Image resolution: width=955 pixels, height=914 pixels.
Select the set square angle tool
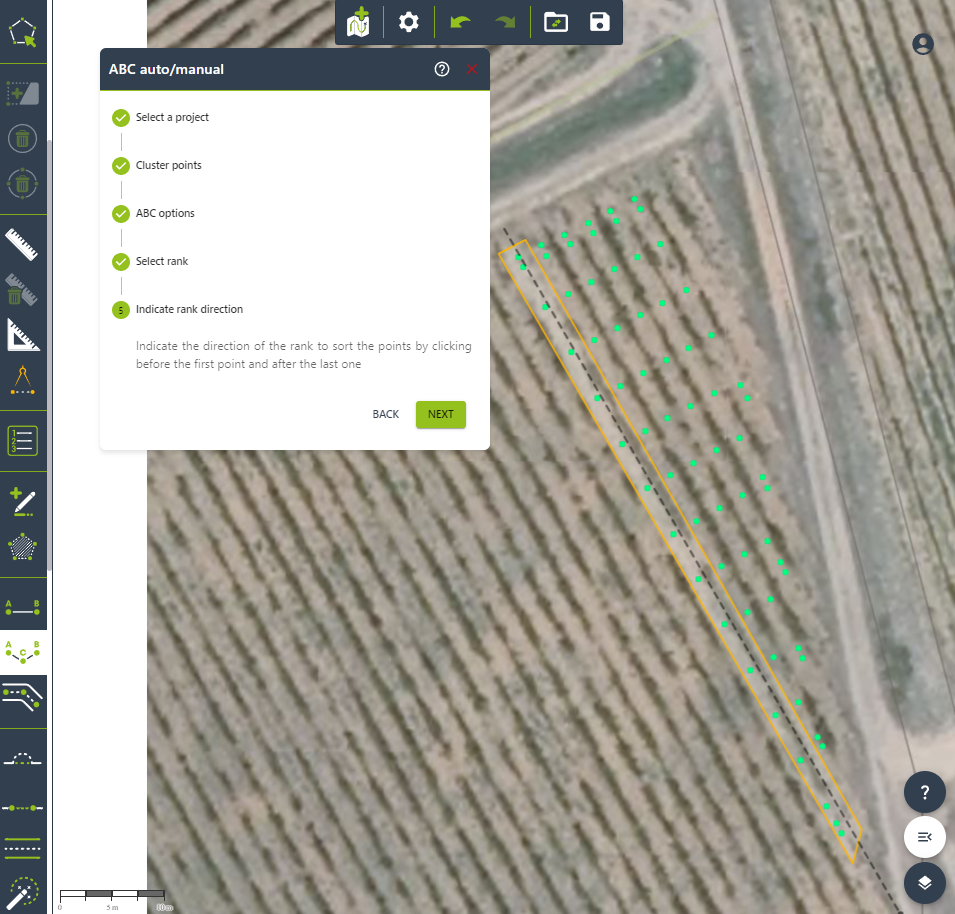pyautogui.click(x=22, y=336)
